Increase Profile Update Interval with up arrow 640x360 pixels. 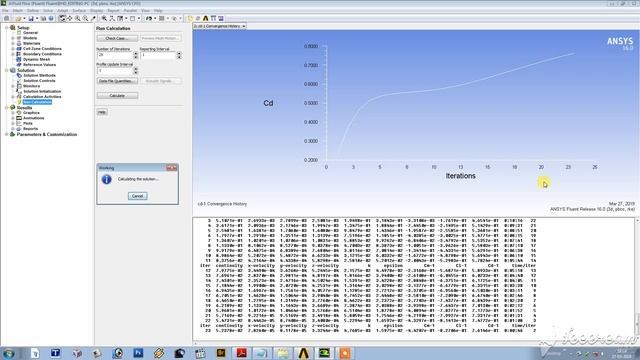click(136, 69)
